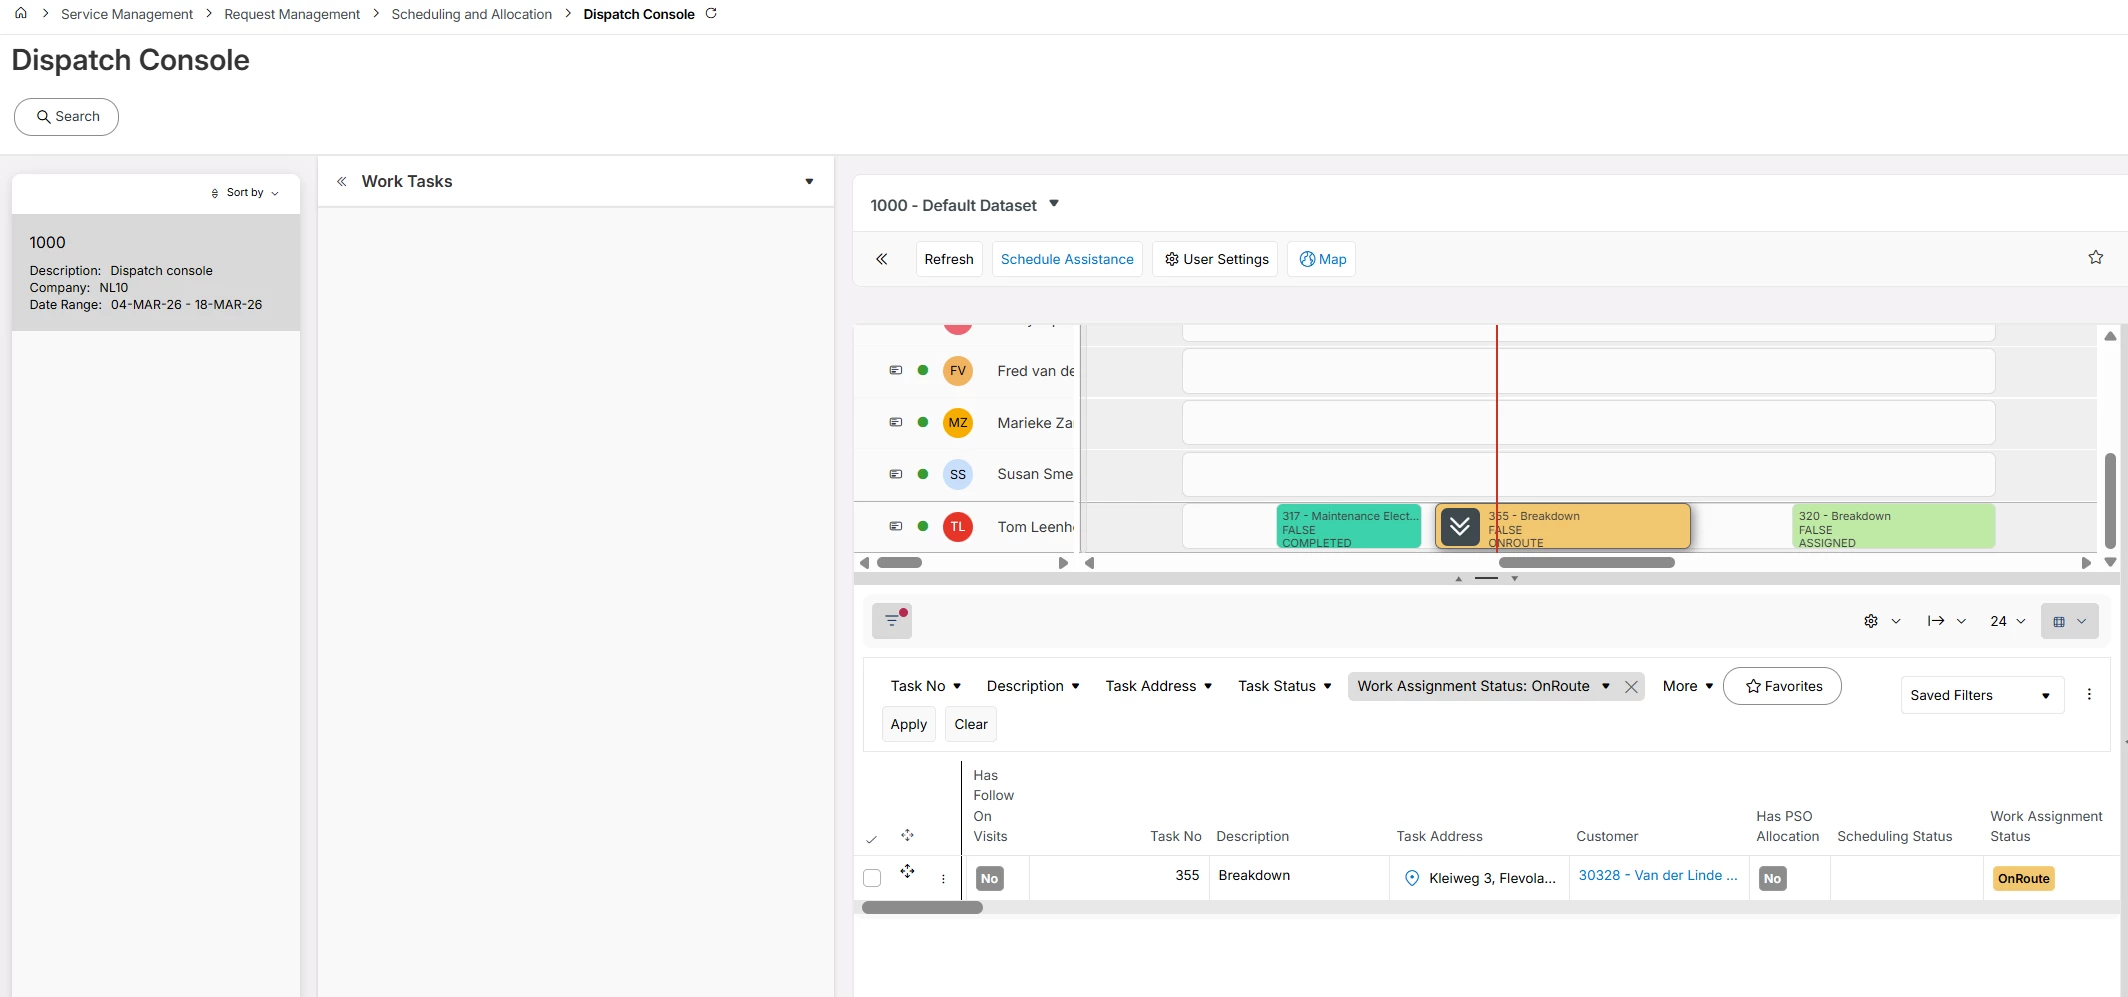
Task: Select task 317 Maintenance Elect bar
Action: pos(1349,527)
